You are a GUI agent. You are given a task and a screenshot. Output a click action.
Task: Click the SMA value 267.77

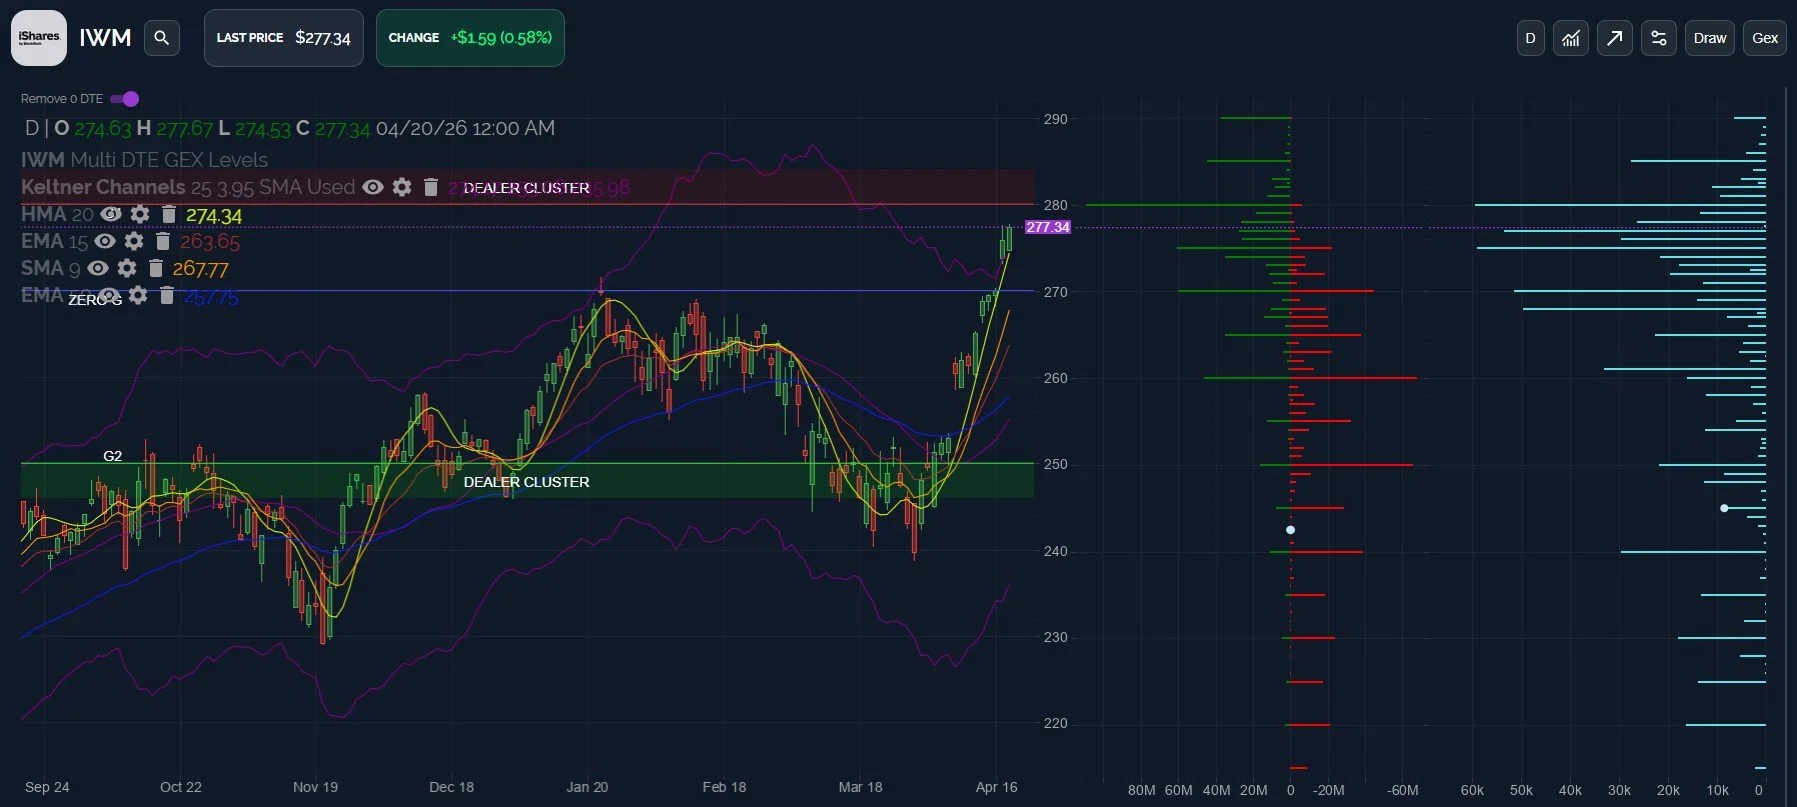201,269
